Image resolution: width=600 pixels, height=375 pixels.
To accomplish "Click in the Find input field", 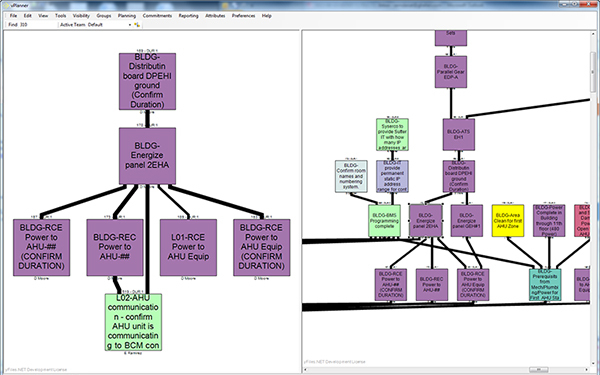I will [38, 24].
